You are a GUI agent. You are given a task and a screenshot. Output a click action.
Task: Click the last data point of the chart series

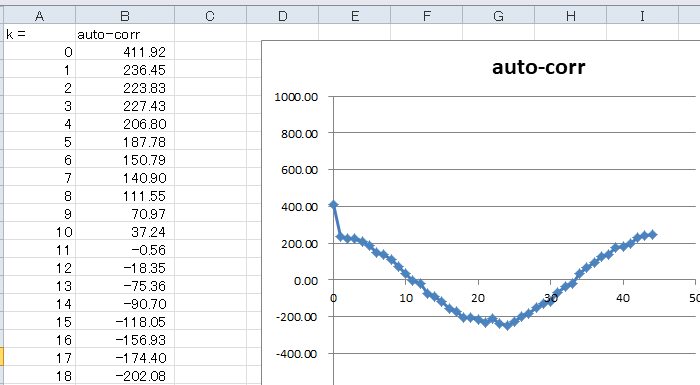pos(652,234)
